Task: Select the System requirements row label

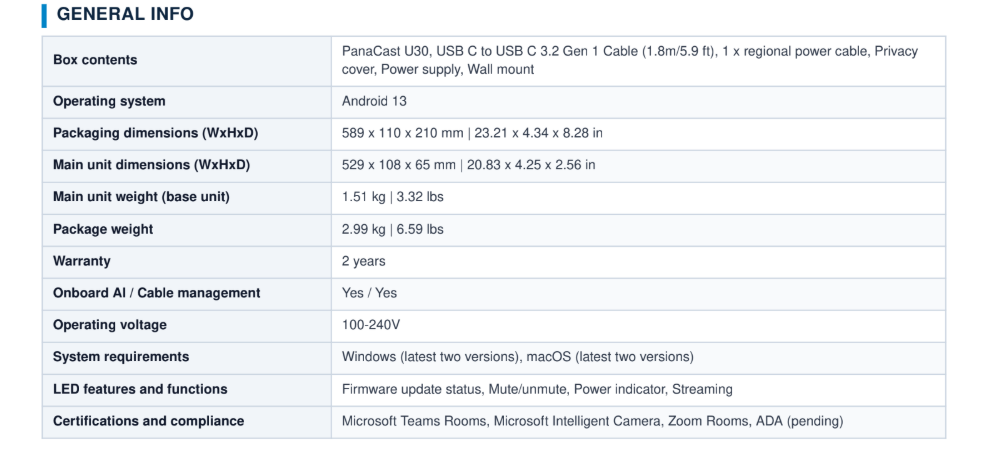Action: click(121, 357)
